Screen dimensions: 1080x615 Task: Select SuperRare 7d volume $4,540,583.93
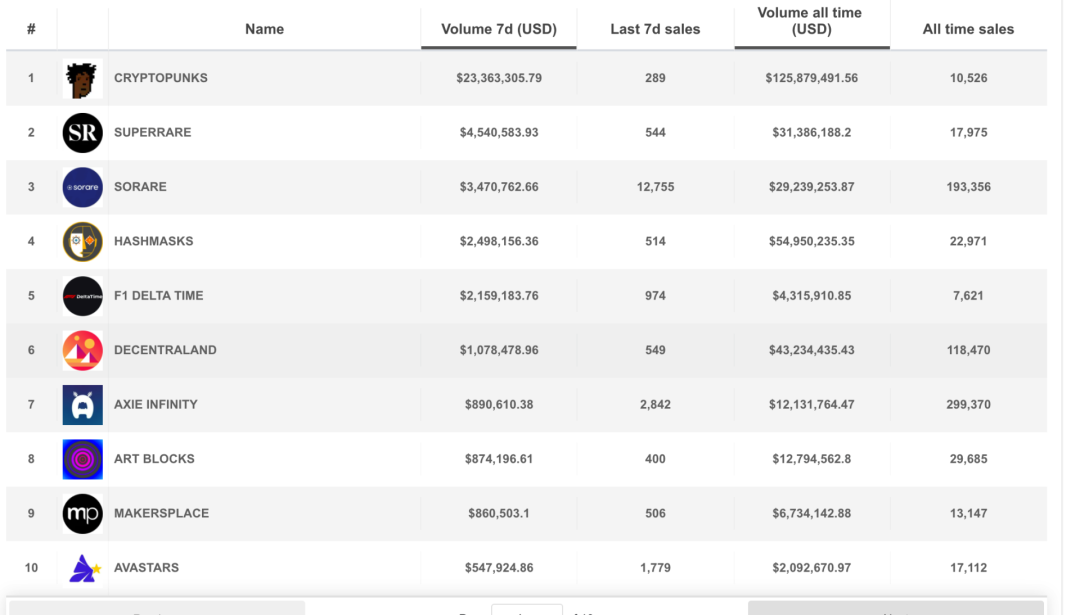click(x=499, y=132)
